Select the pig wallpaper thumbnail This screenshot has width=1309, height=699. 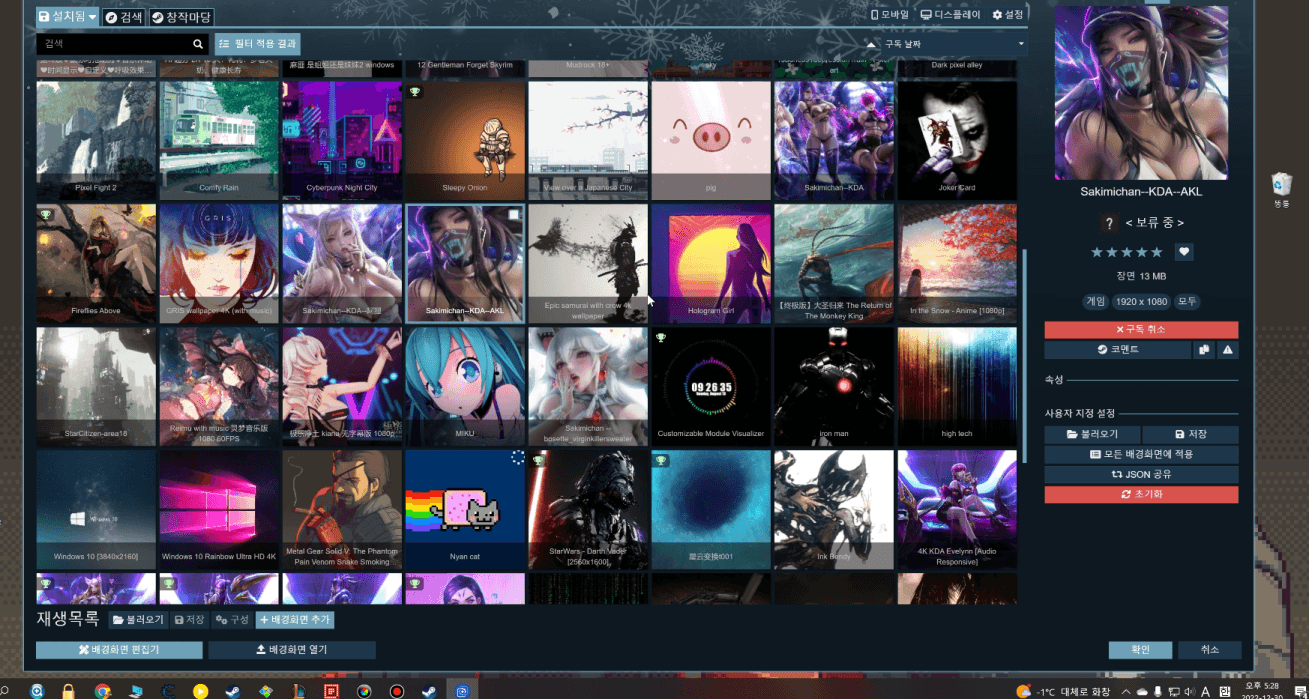(x=711, y=140)
